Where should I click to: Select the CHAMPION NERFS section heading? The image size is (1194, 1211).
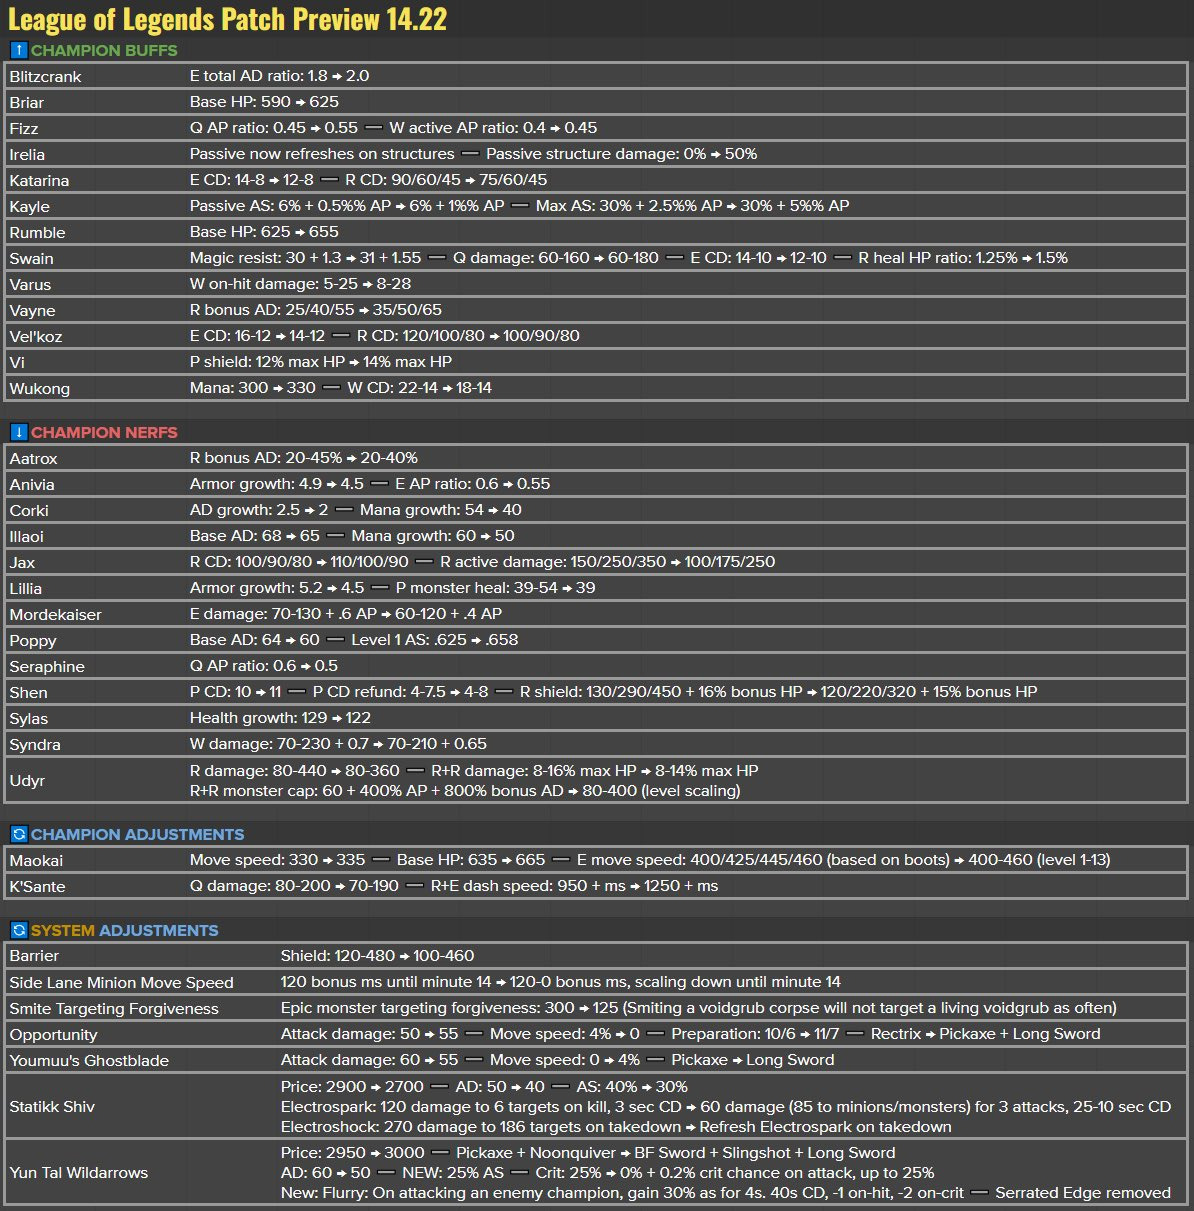point(104,432)
